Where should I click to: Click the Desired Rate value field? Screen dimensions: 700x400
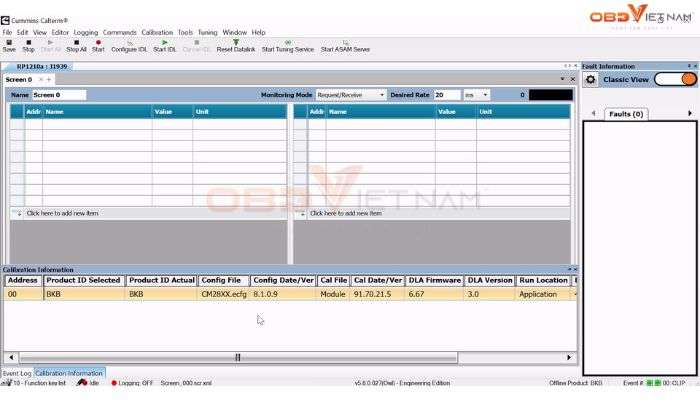447,95
